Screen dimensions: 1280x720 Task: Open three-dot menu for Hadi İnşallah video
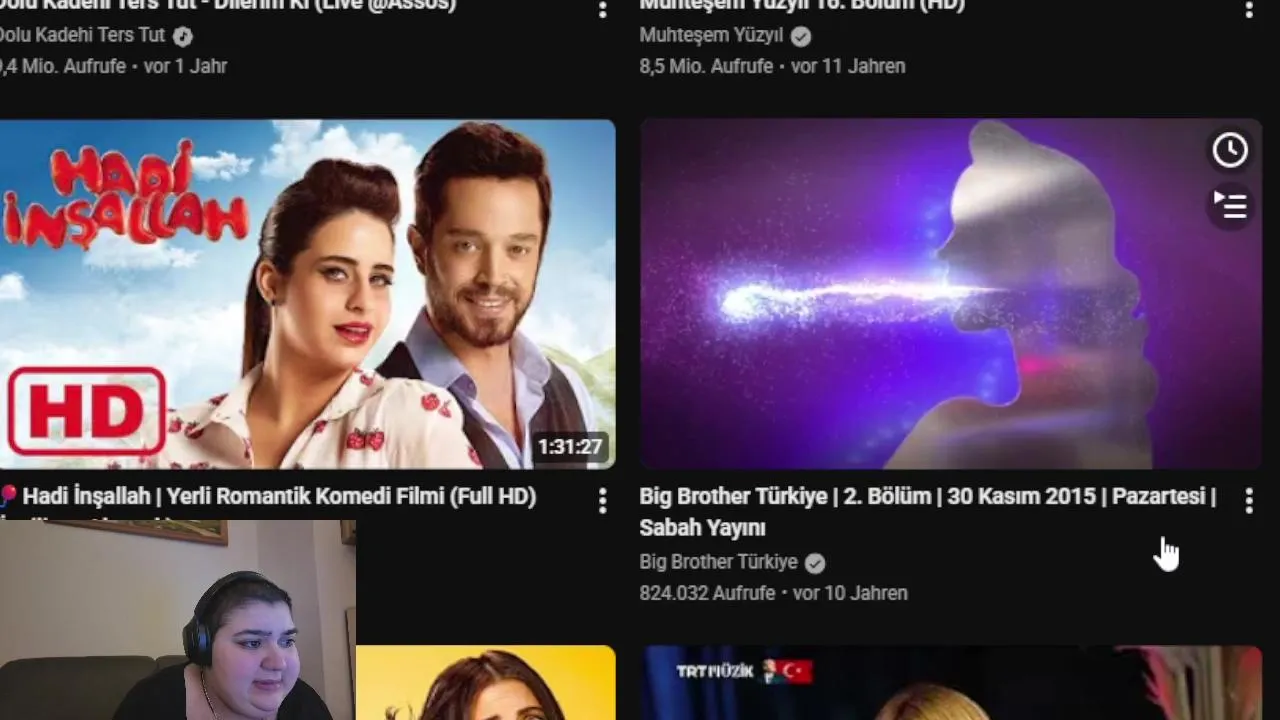click(602, 501)
